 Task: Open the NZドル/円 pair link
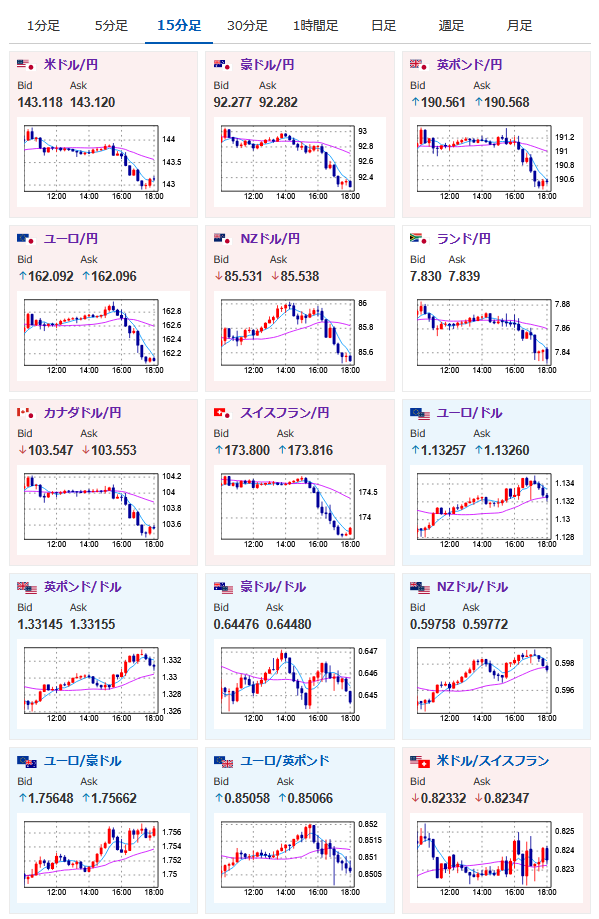270,239
